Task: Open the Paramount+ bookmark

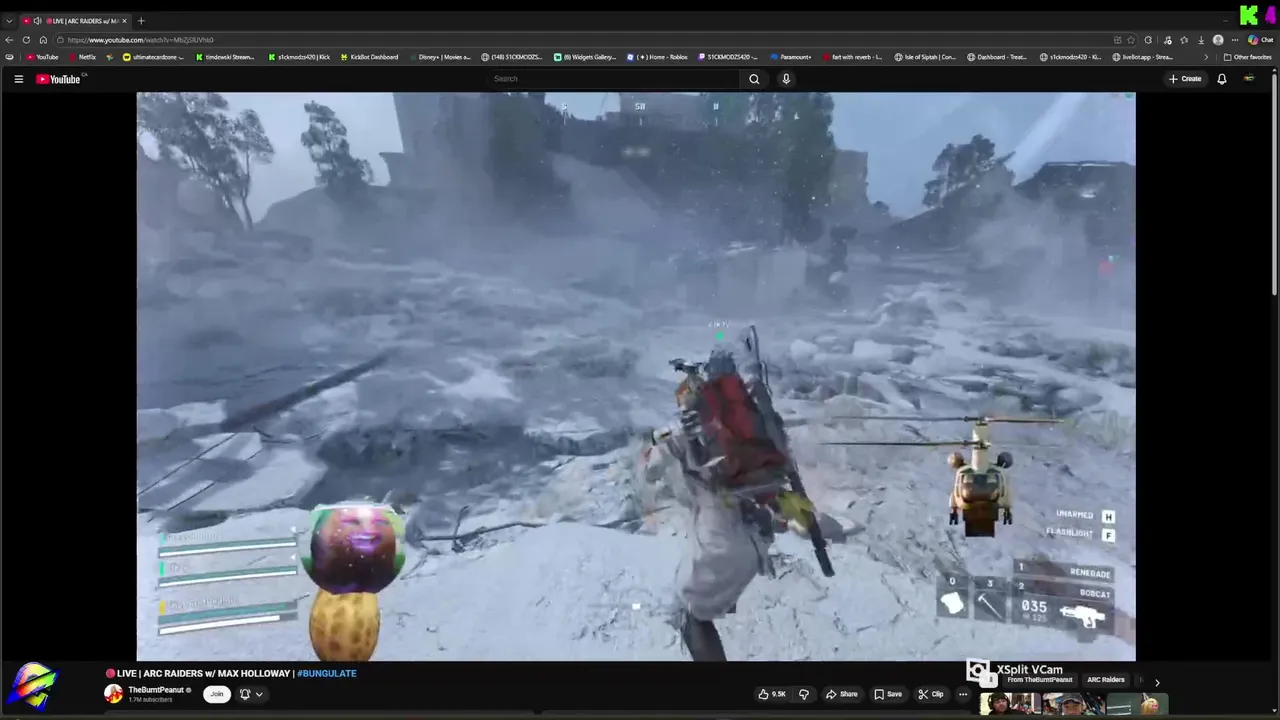Action: [791, 57]
